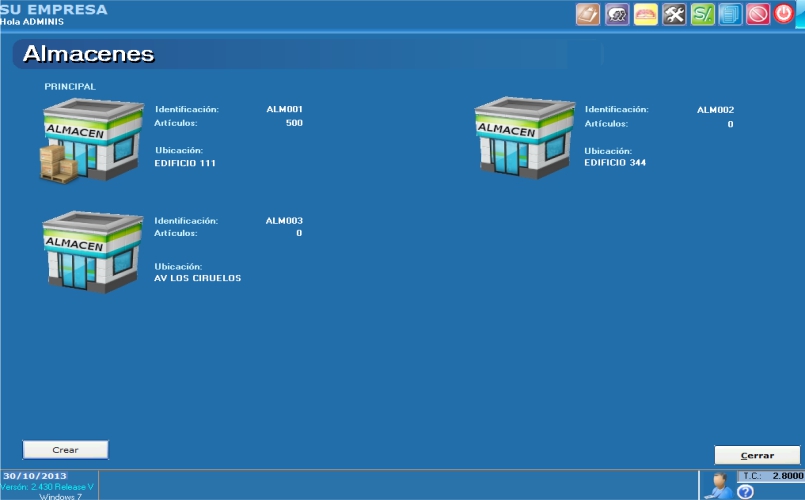
Task: Click the red prohibited circle icon
Action: [758, 15]
